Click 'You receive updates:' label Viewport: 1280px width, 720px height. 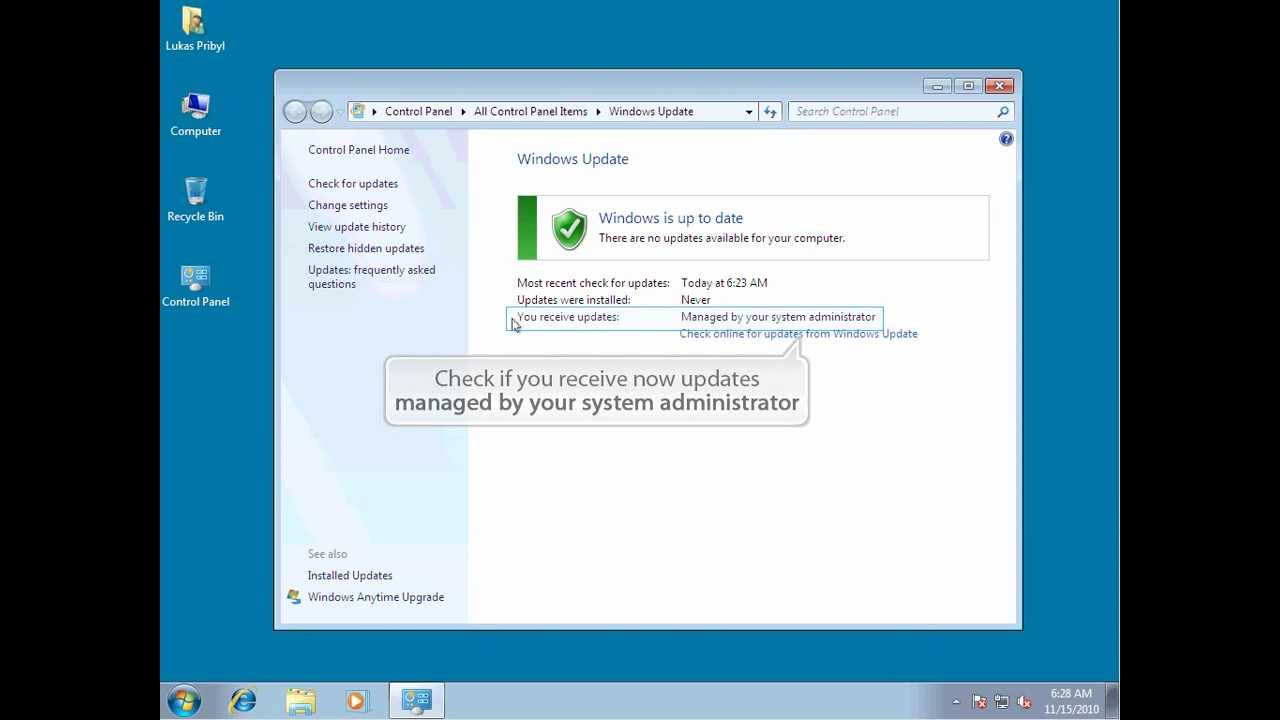(x=568, y=317)
